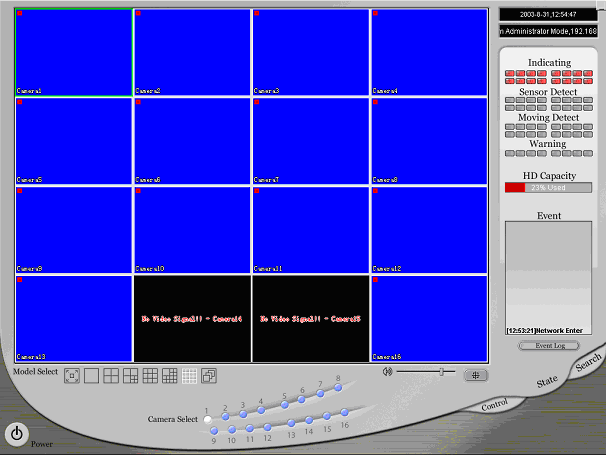The height and width of the screenshot is (455, 606).
Task: Open the Event Log
Action: point(549,346)
